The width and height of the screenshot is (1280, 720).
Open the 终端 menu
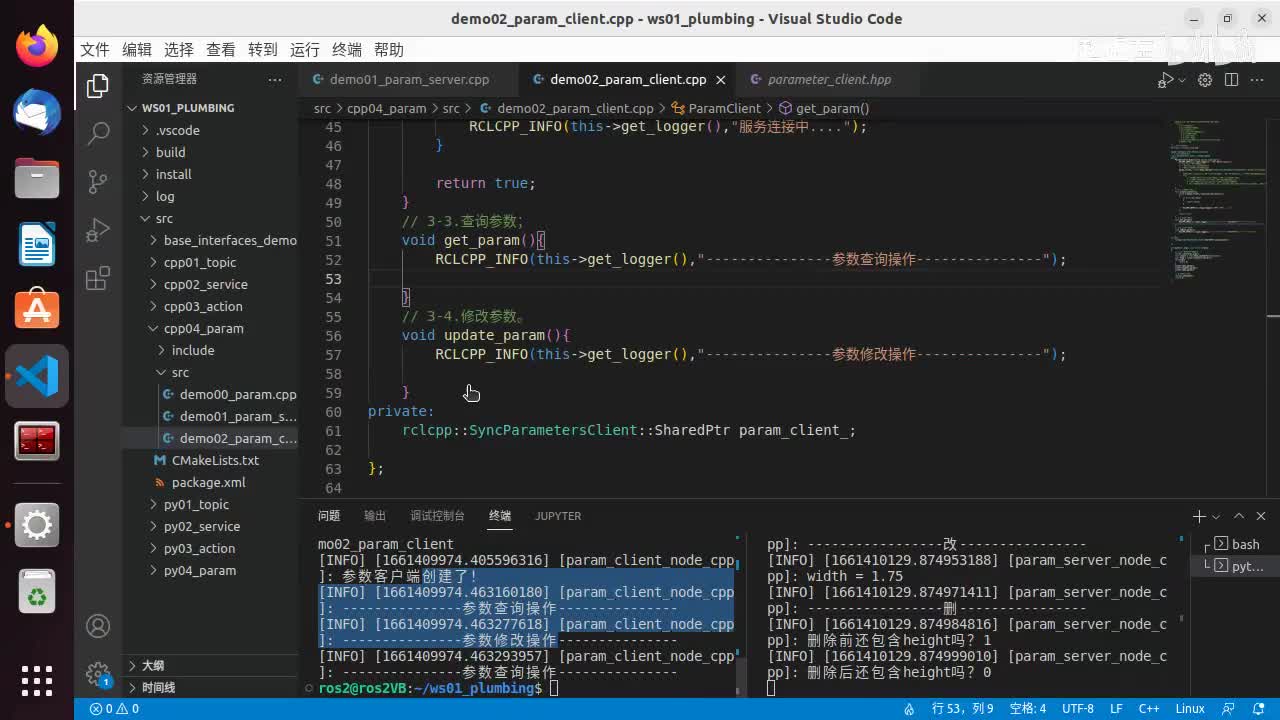pyautogui.click(x=346, y=50)
